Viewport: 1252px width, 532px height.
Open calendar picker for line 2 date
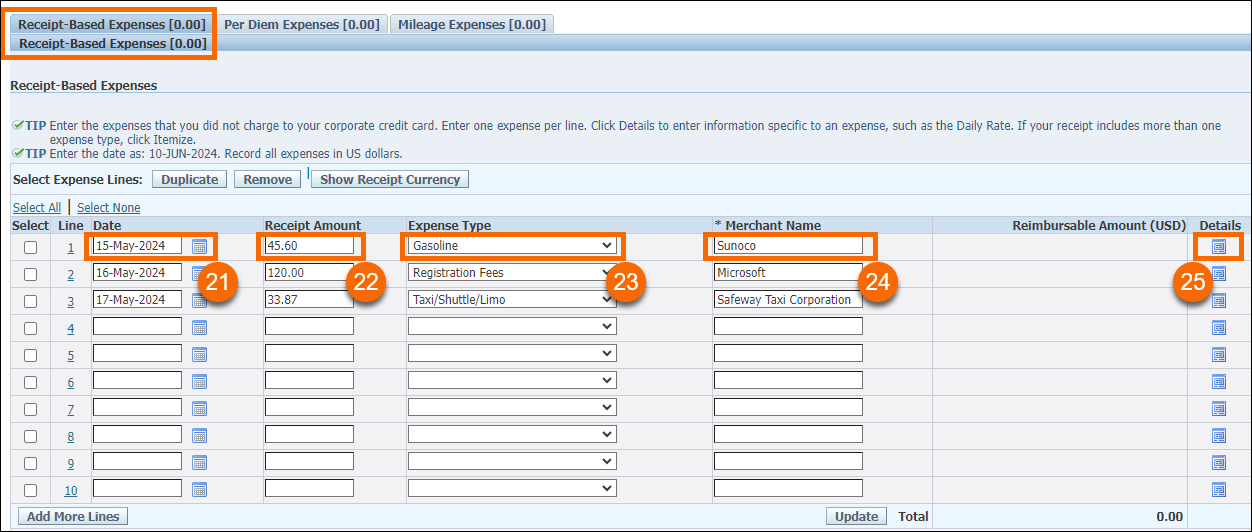point(199,274)
